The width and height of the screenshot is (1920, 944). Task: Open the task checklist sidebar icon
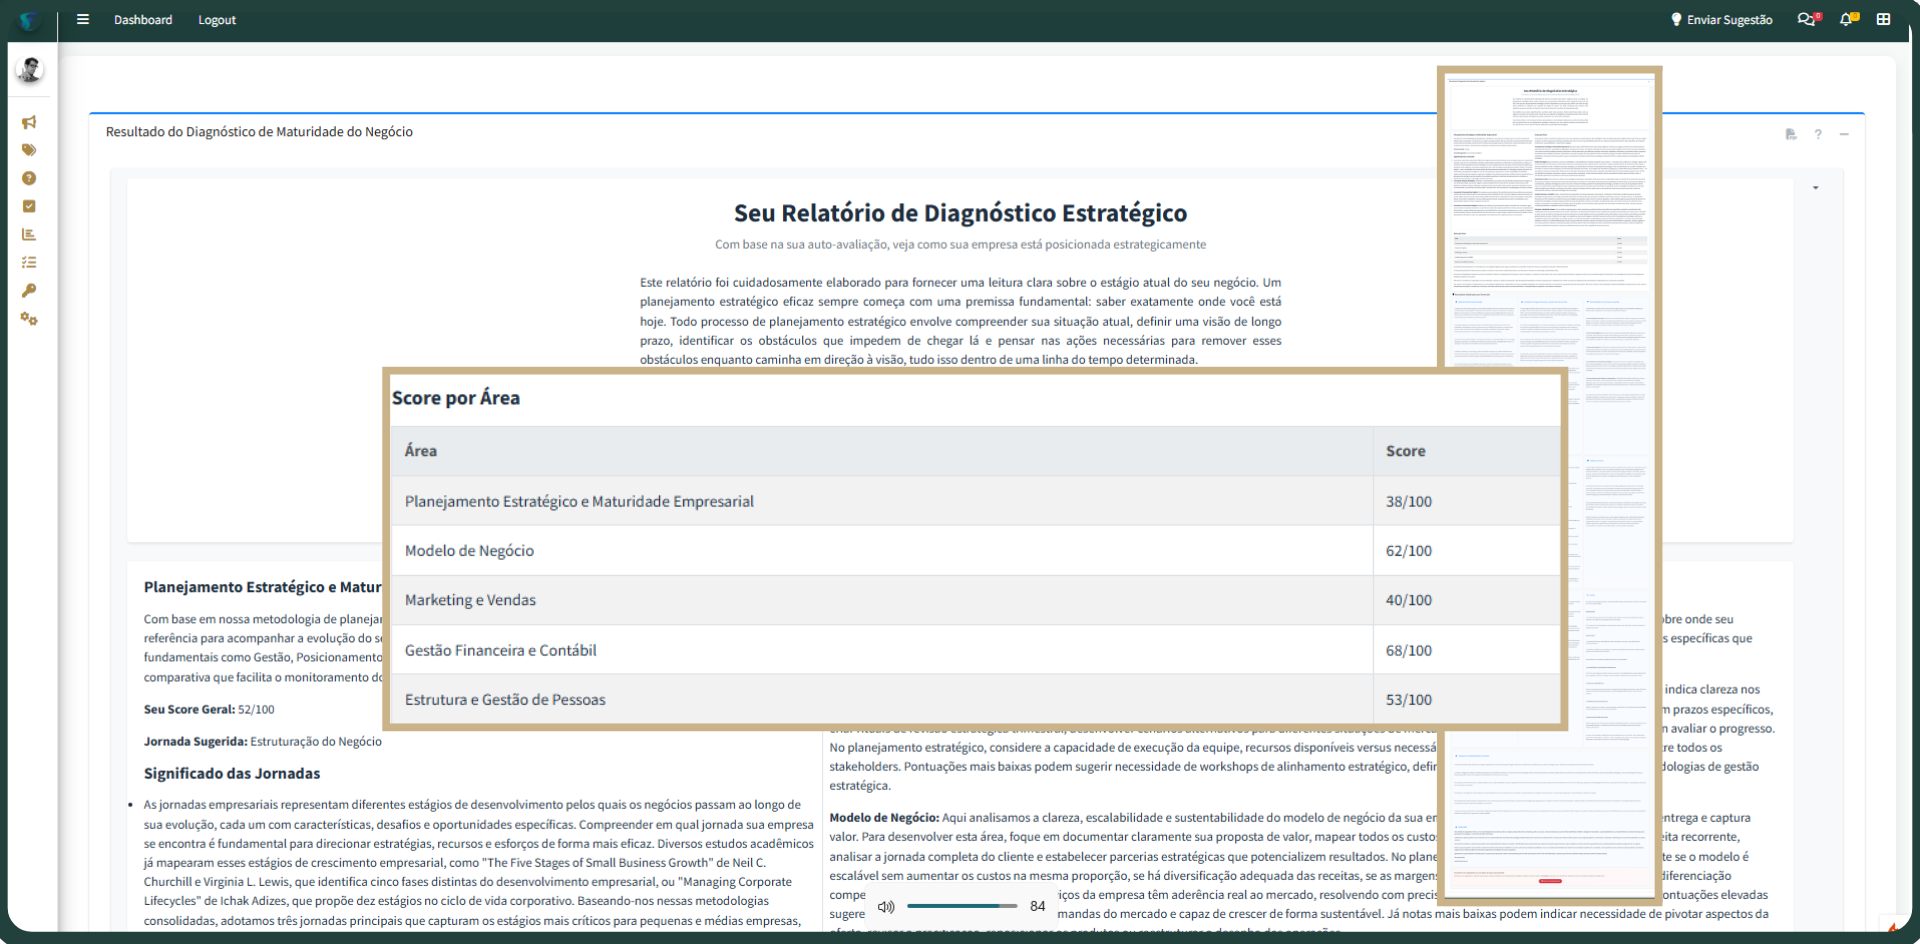pos(29,262)
